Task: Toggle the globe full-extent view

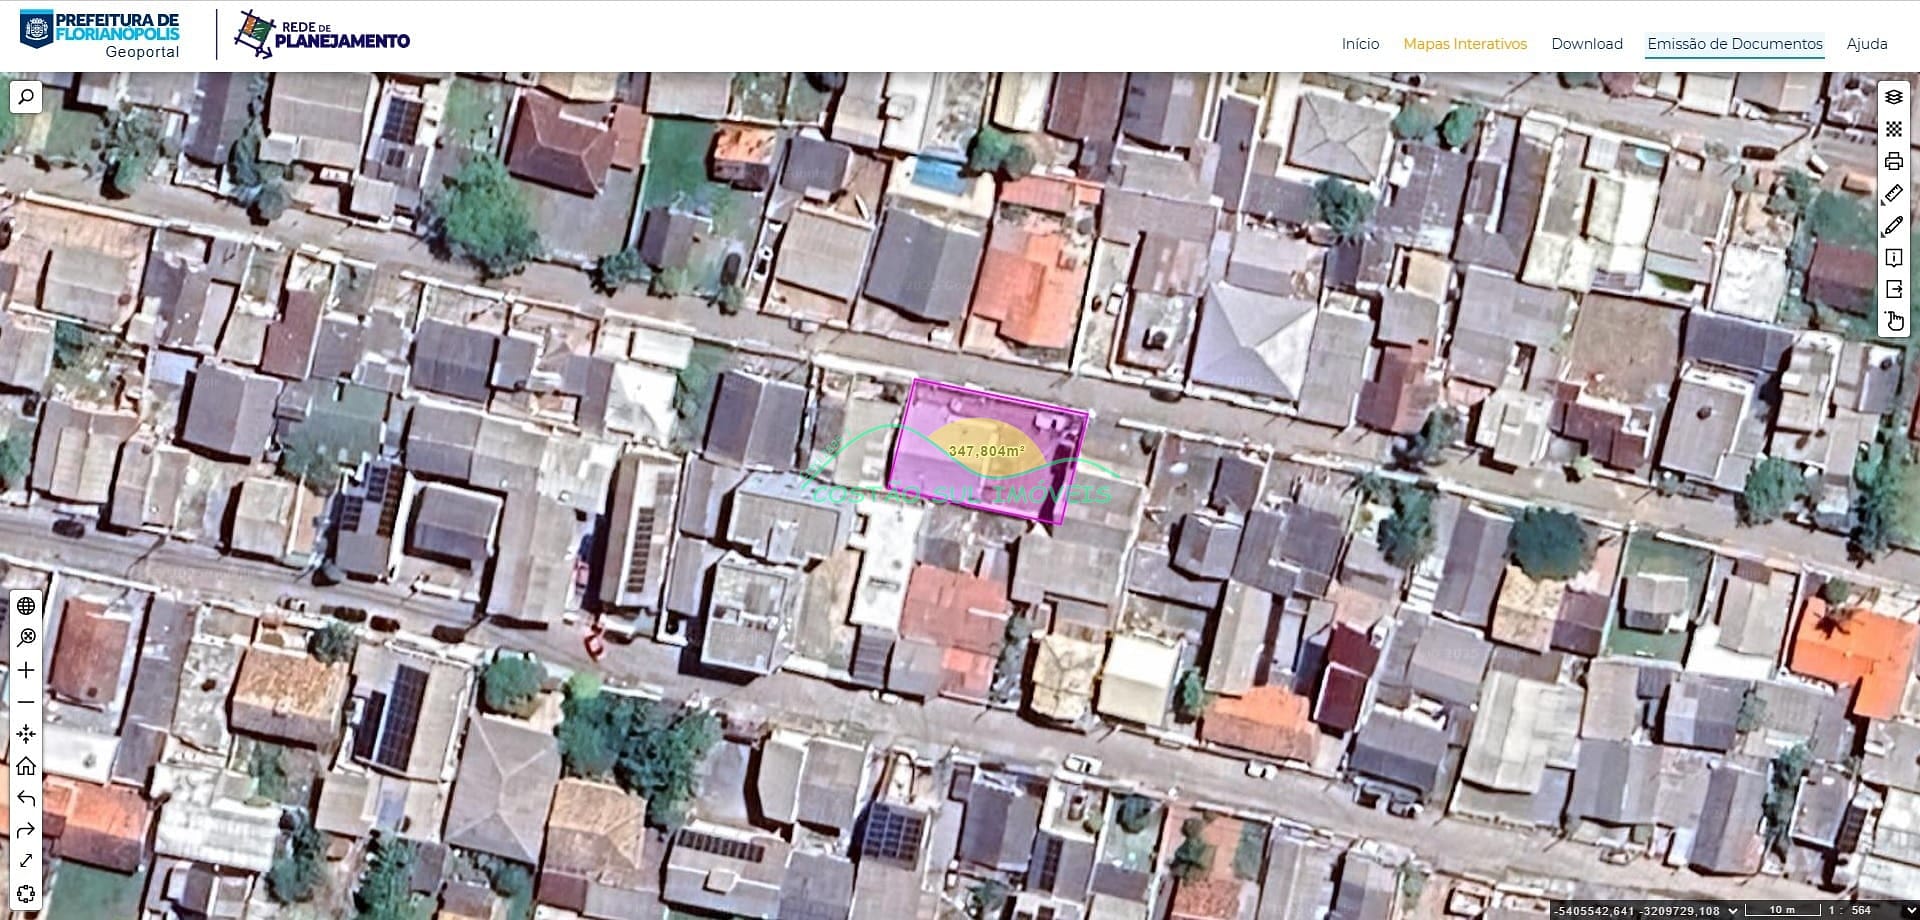Action: point(26,606)
